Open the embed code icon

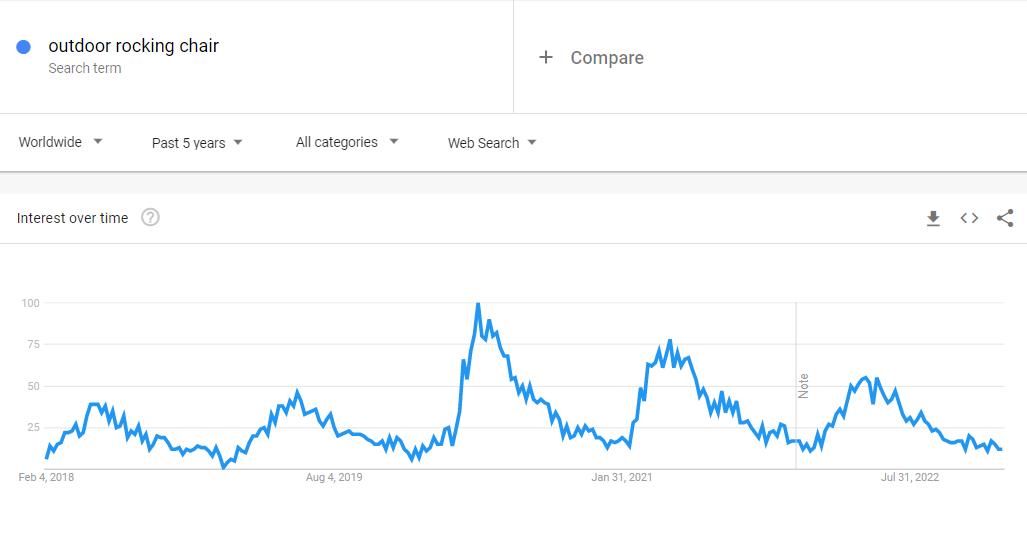pos(969,218)
